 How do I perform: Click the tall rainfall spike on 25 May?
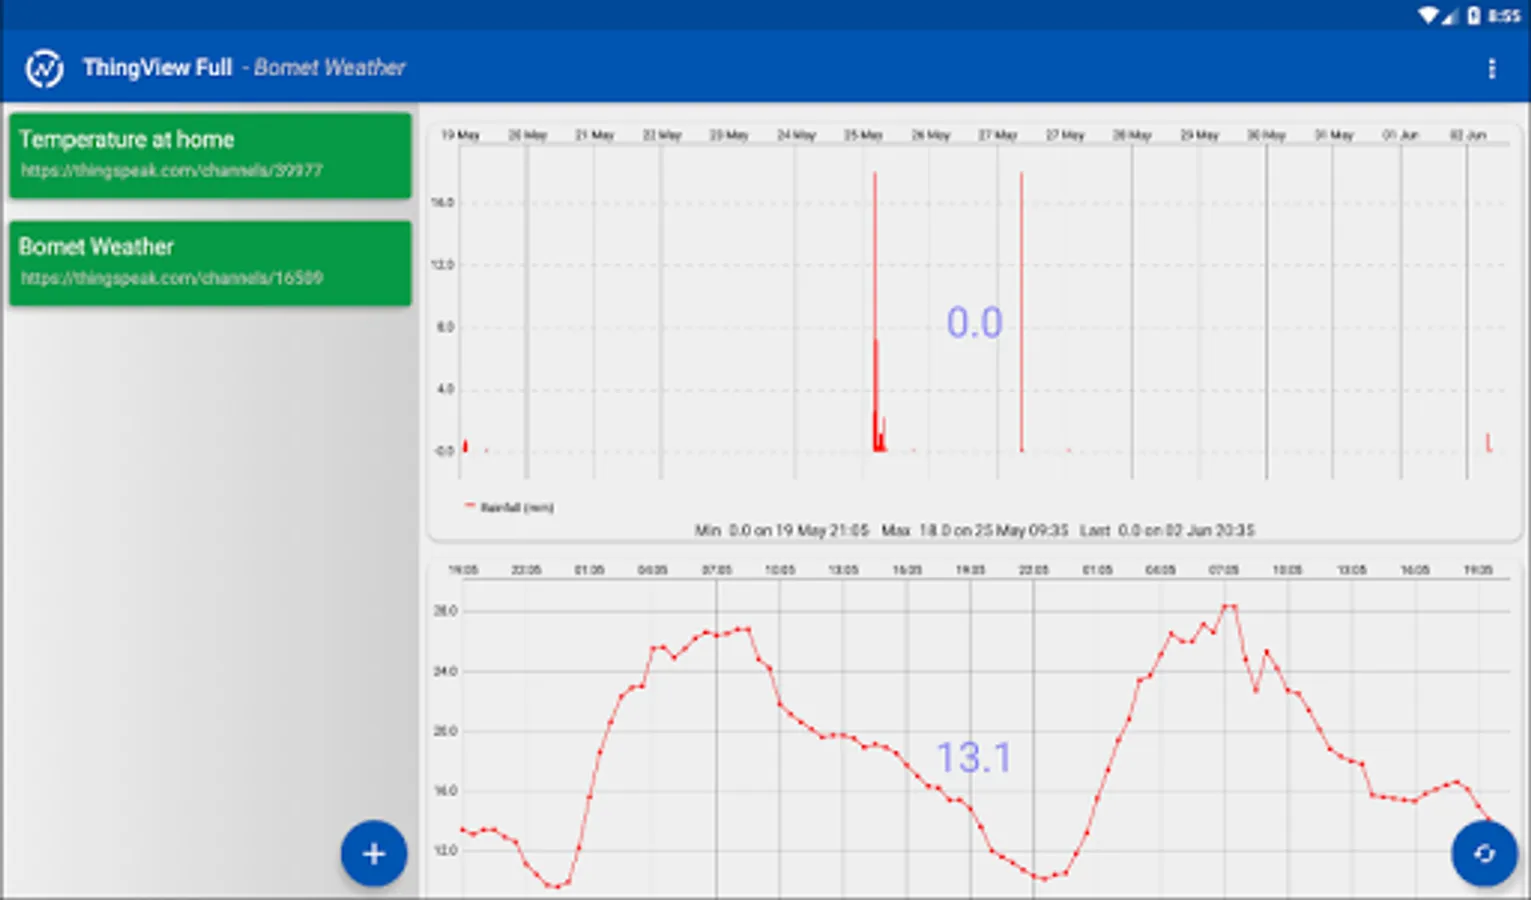click(x=875, y=311)
